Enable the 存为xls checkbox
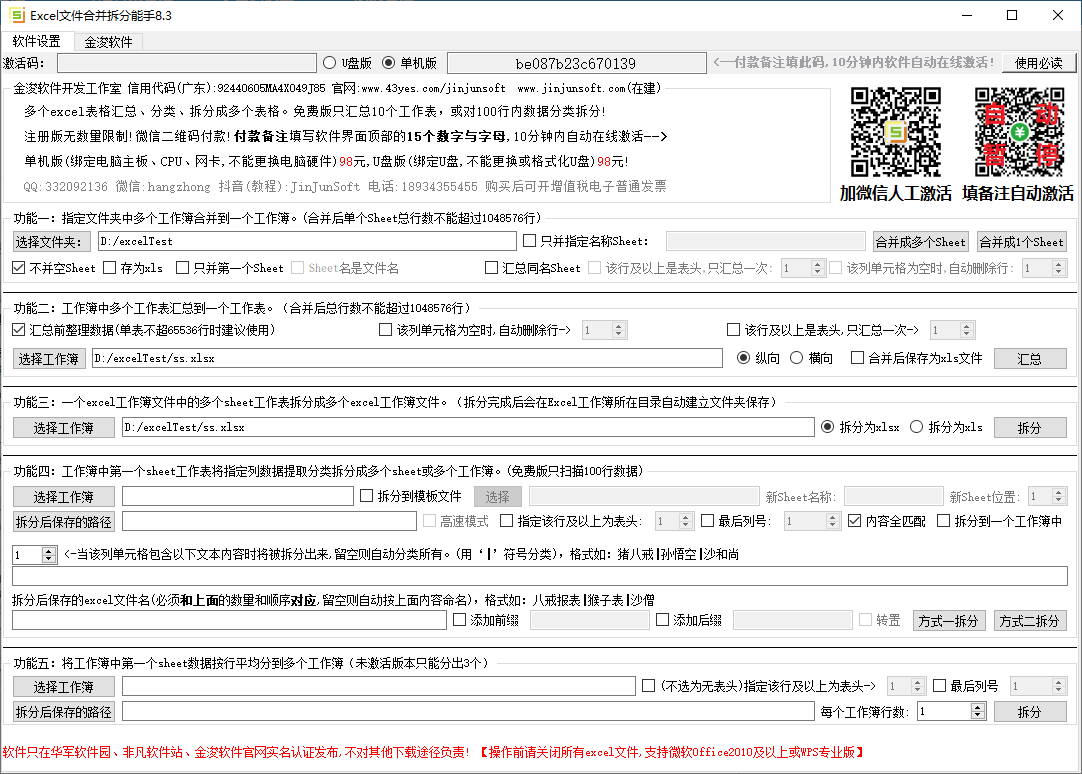This screenshot has height=774, width=1082. tap(109, 268)
